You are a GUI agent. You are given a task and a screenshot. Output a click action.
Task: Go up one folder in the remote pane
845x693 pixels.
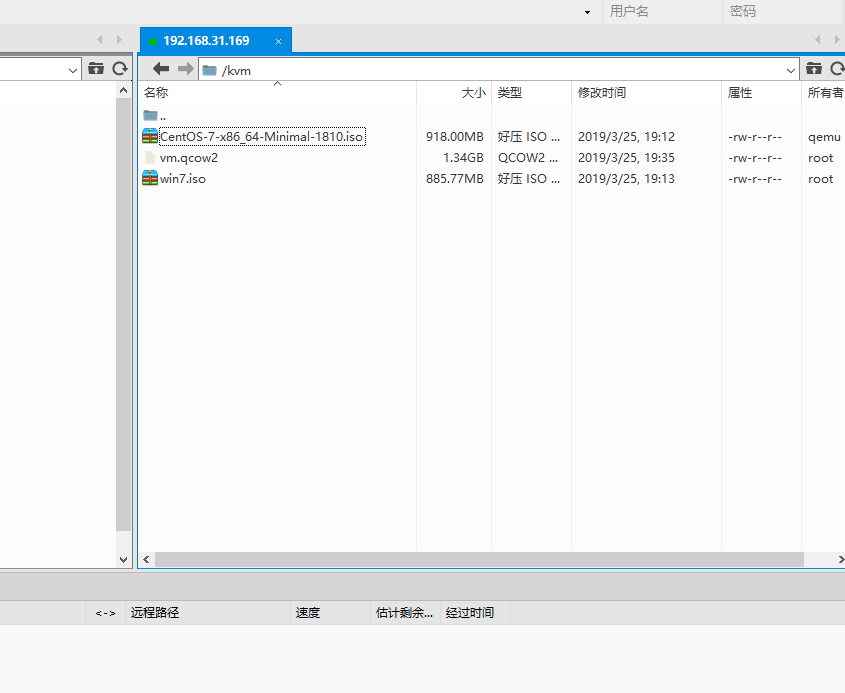point(814,68)
